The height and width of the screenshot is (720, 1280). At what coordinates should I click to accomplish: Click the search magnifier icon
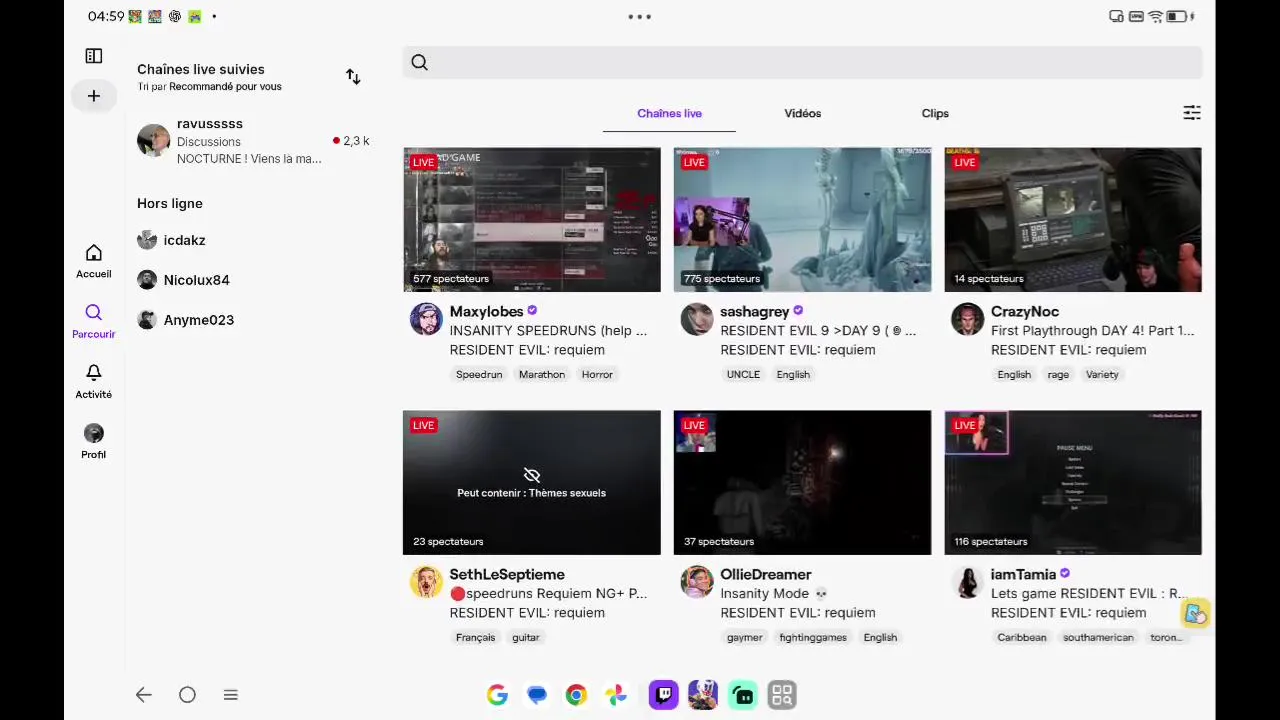click(420, 63)
